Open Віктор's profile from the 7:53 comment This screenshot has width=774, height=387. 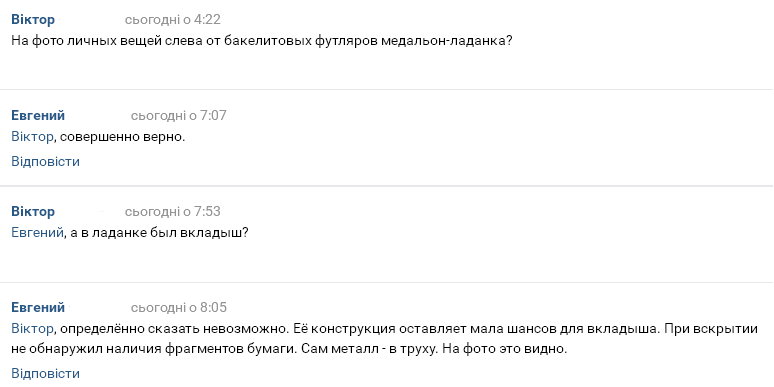point(33,211)
